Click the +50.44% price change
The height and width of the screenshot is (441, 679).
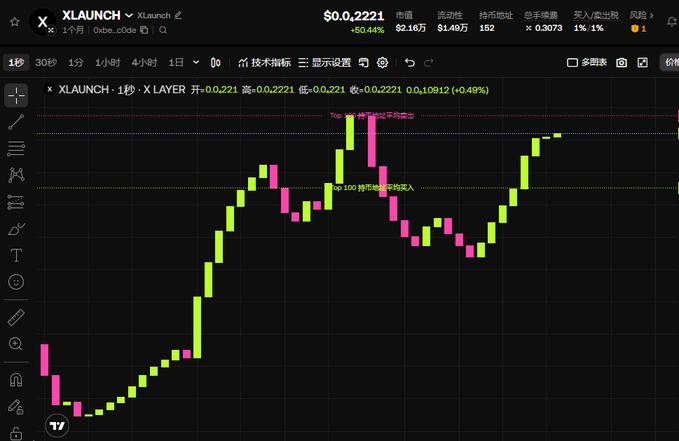tap(367, 30)
